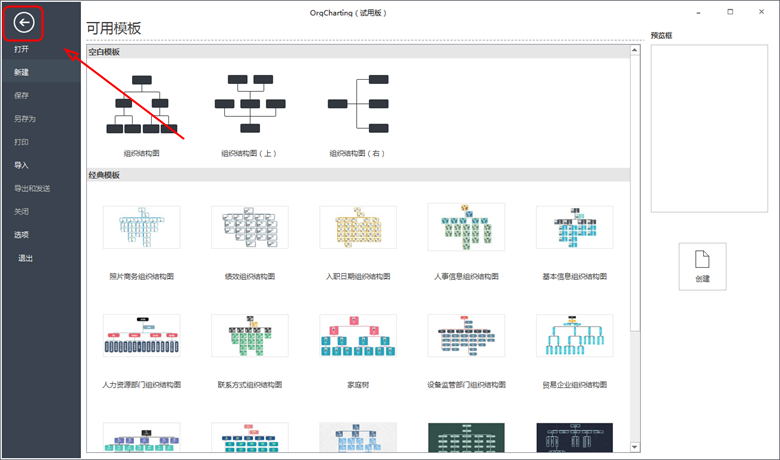Click the 空白模板 section header
The image size is (780, 460).
[x=358, y=52]
